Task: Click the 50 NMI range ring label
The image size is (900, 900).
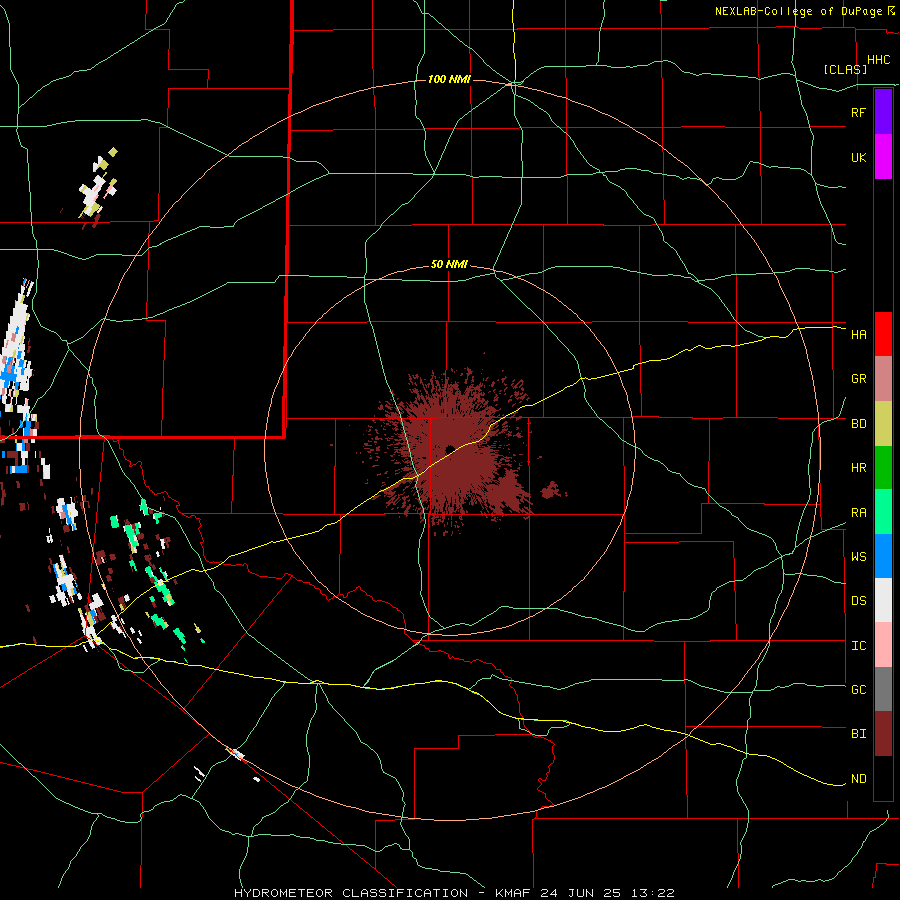Action: 449,264
